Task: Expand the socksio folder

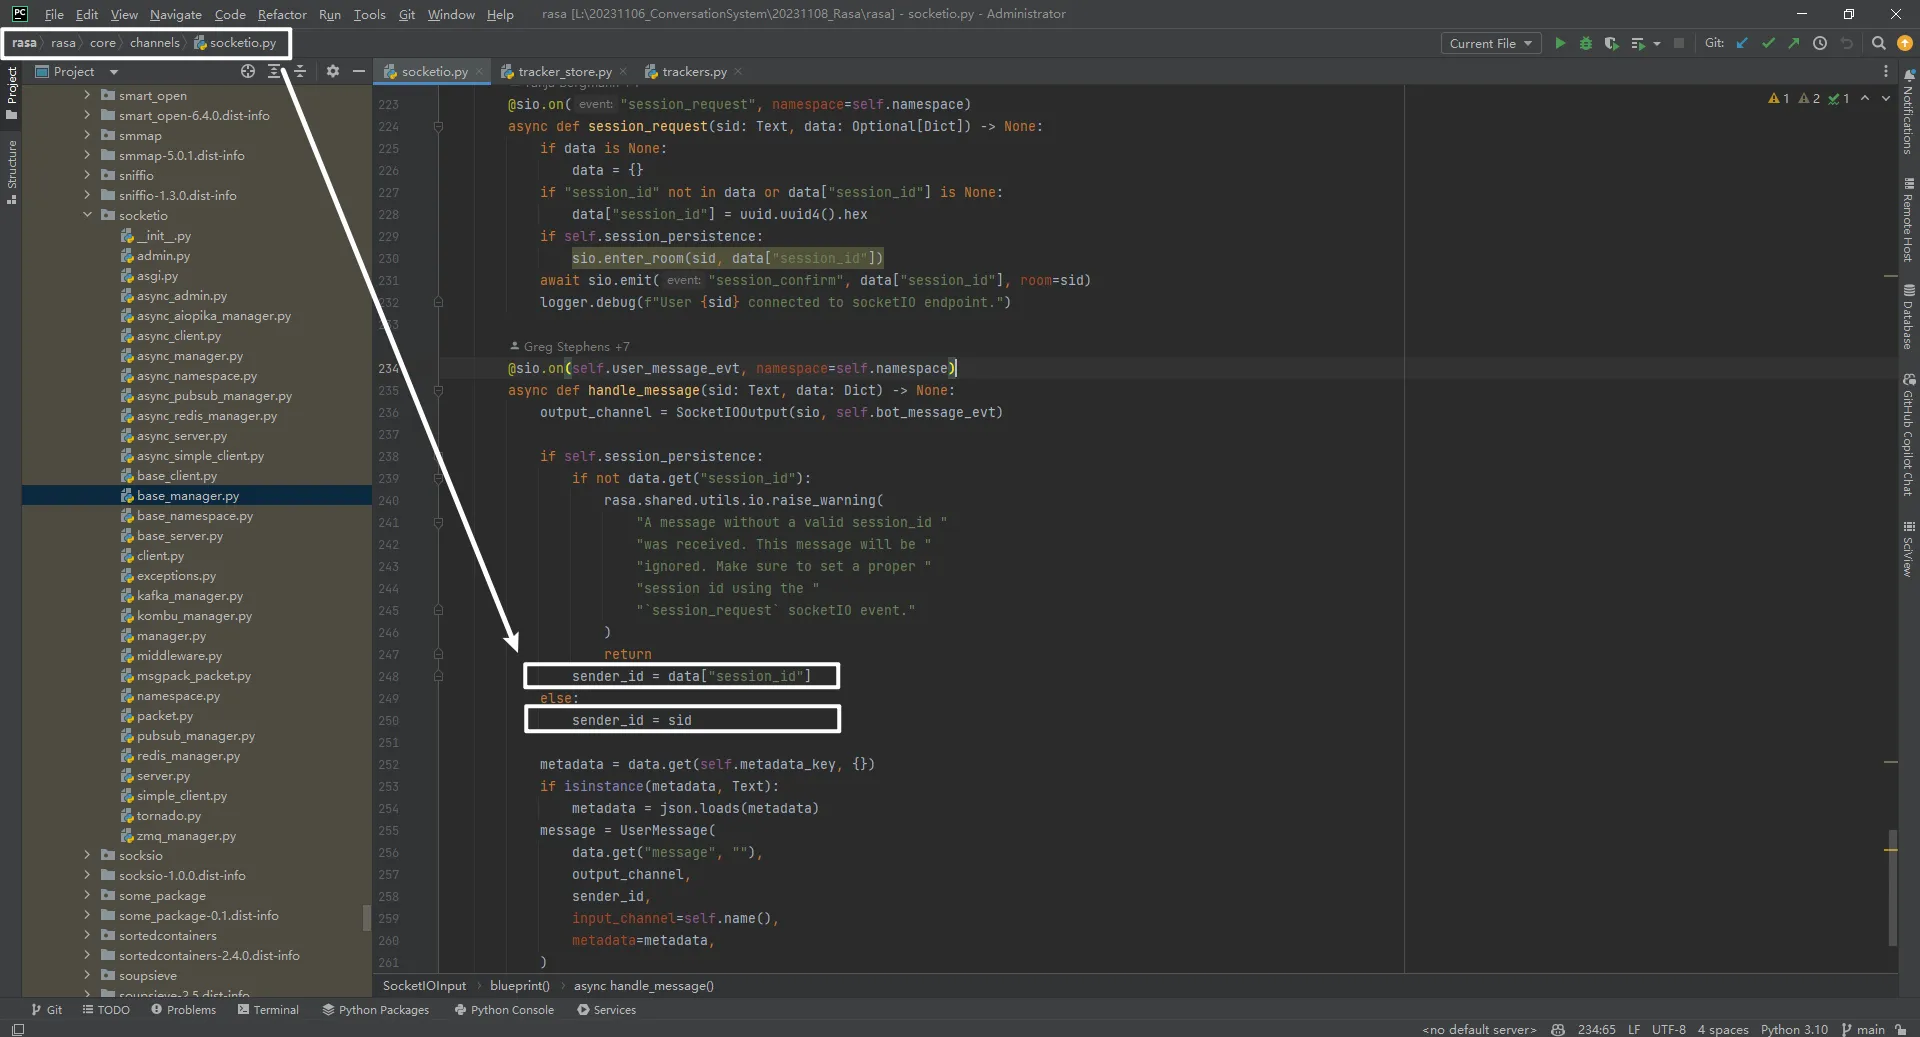Action: 87,855
